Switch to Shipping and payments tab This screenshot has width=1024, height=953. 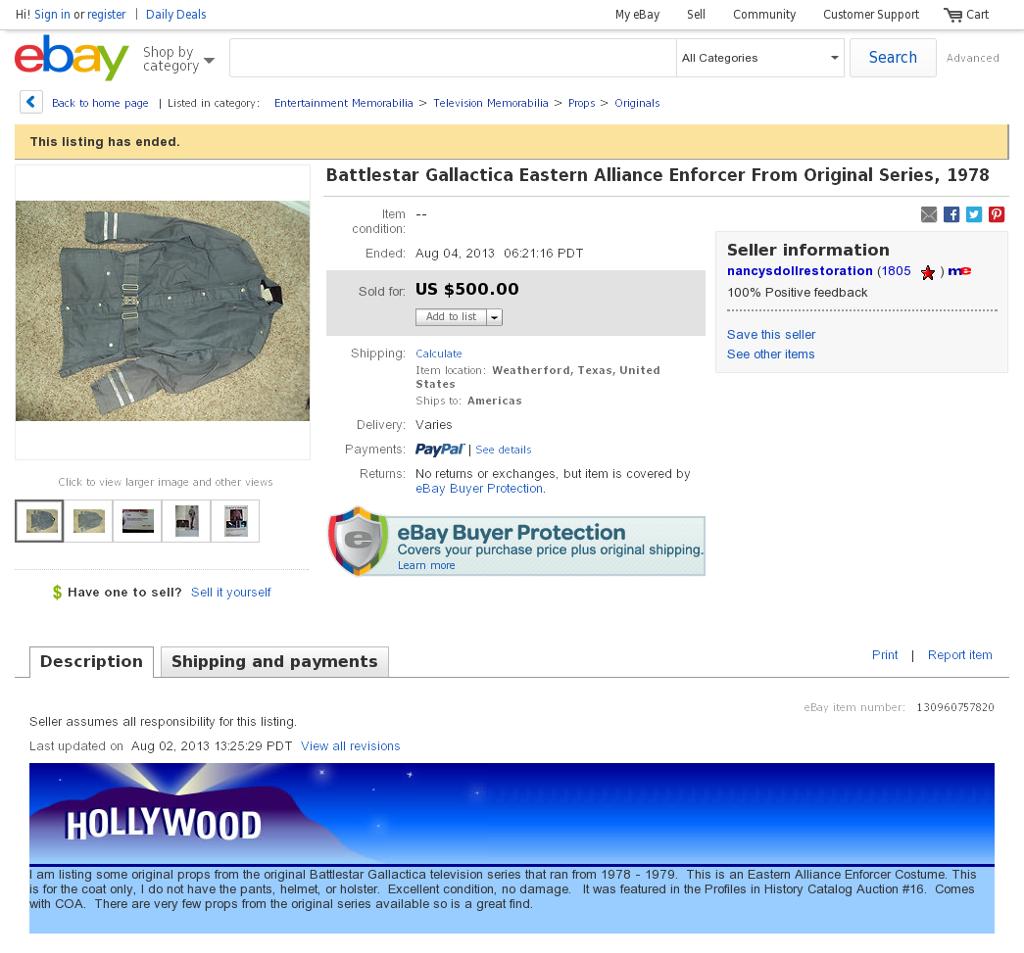tap(274, 662)
